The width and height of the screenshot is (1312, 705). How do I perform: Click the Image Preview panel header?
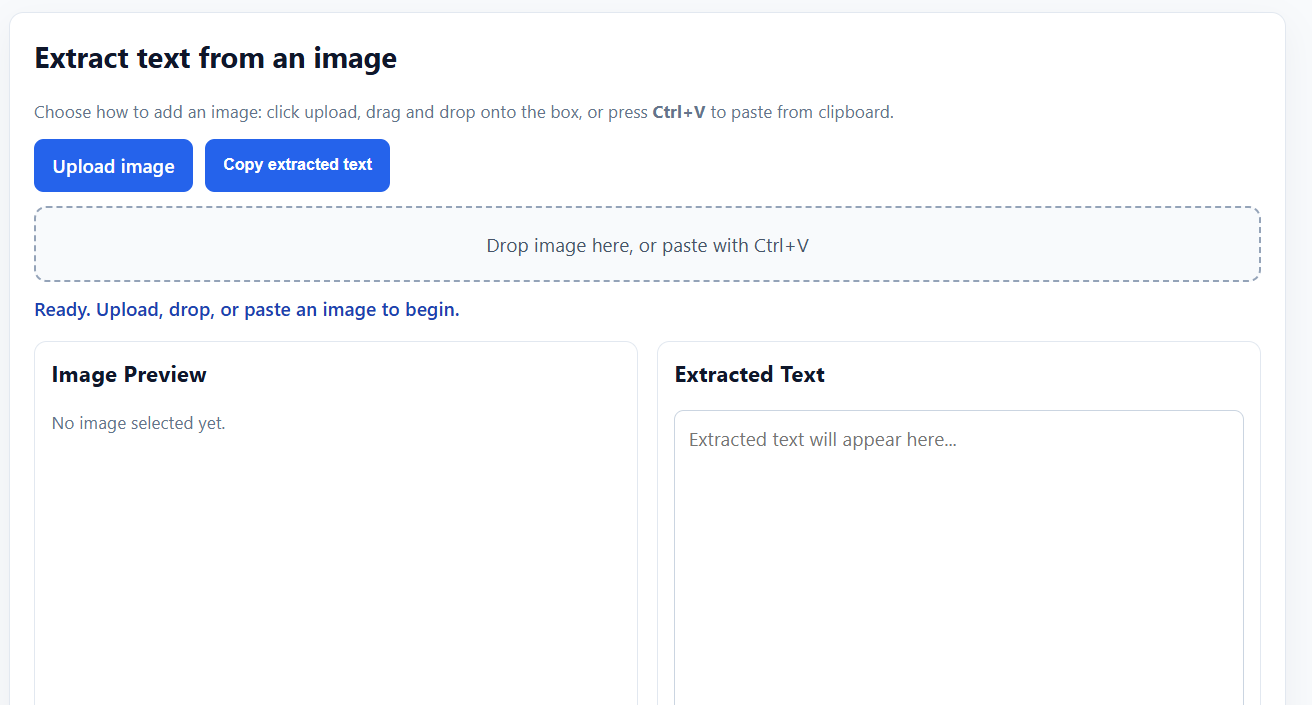[x=129, y=374]
